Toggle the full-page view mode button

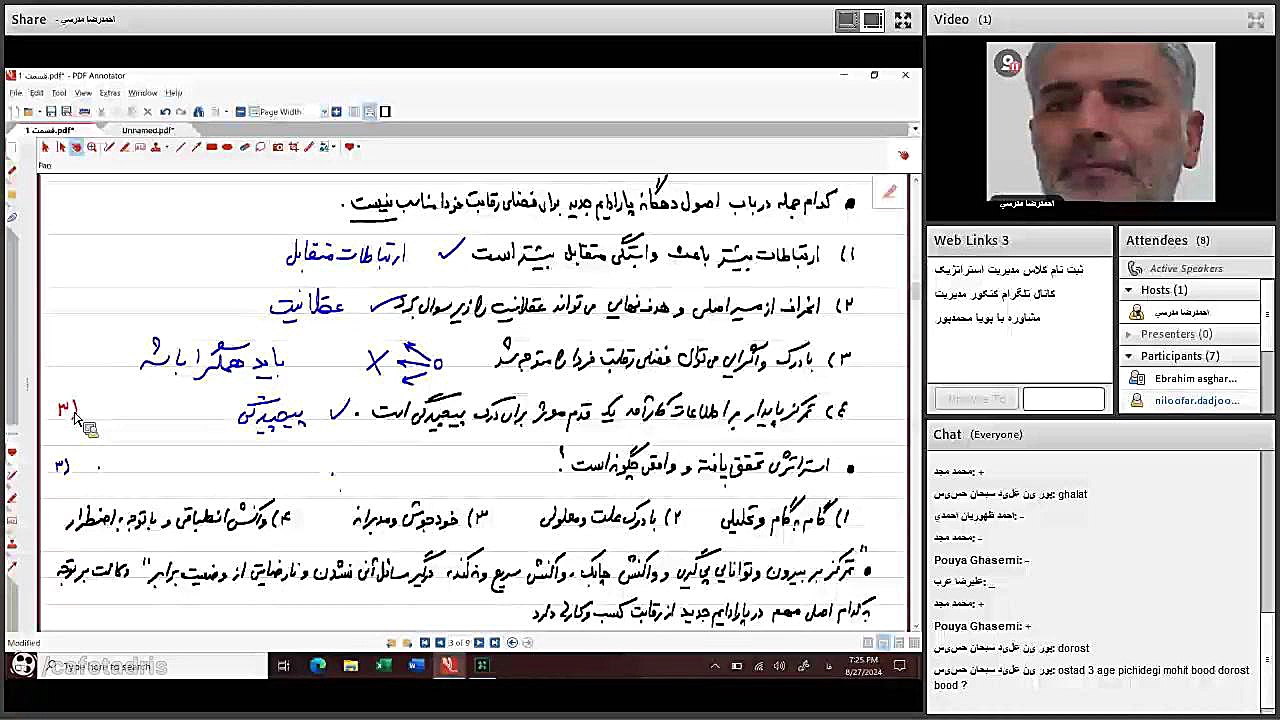click(385, 112)
